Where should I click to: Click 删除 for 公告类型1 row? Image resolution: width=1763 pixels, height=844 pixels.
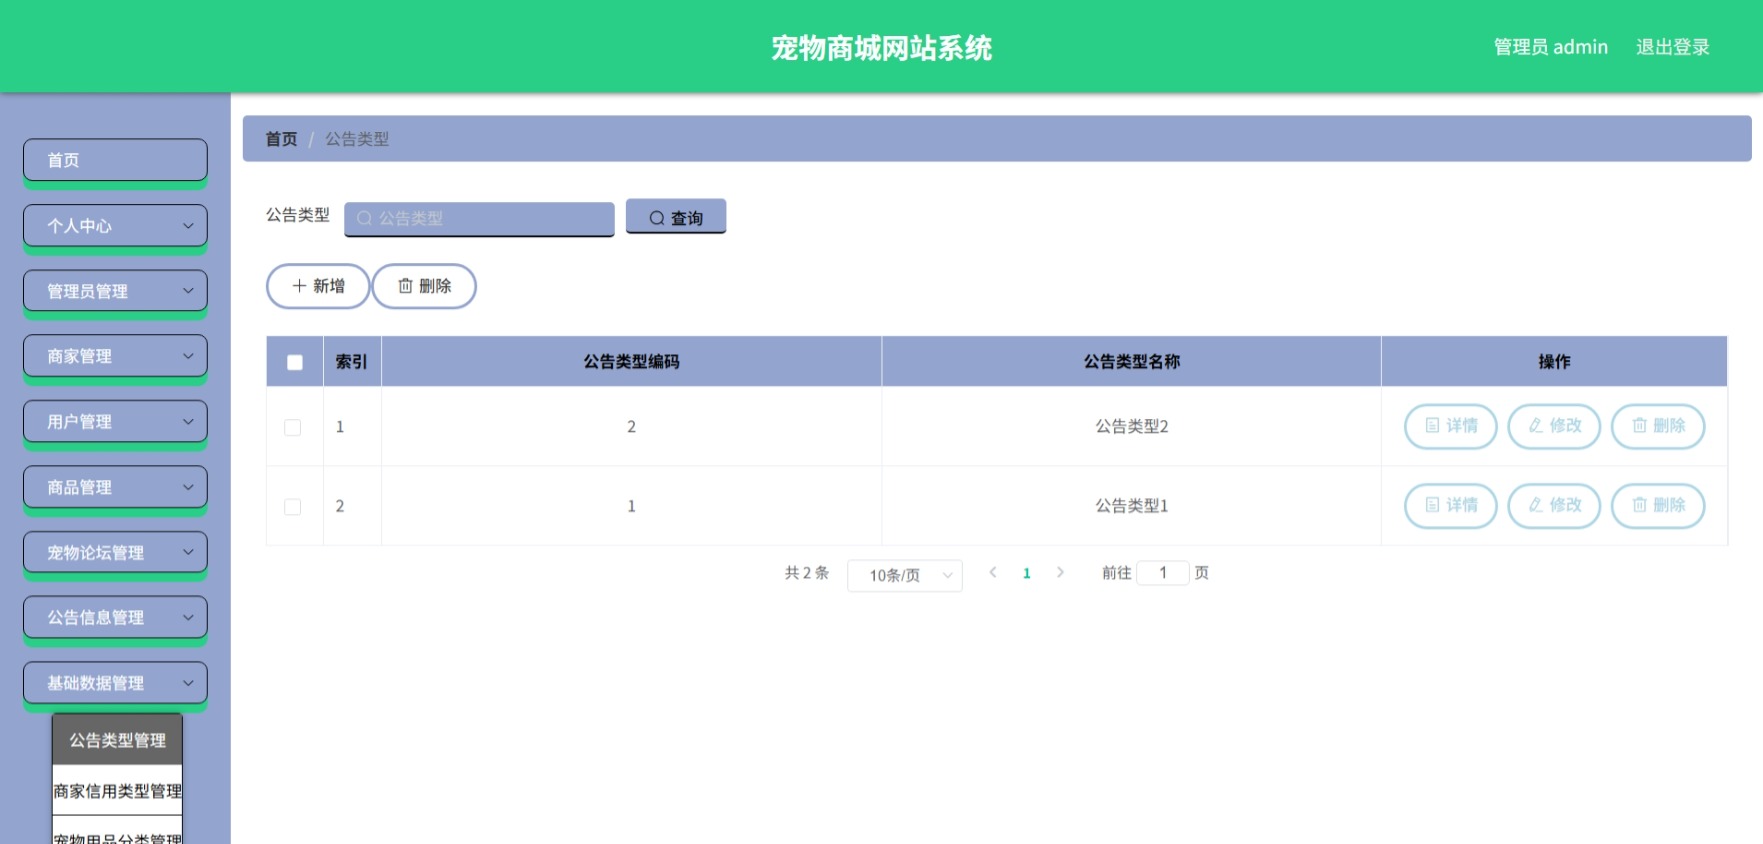(1658, 505)
